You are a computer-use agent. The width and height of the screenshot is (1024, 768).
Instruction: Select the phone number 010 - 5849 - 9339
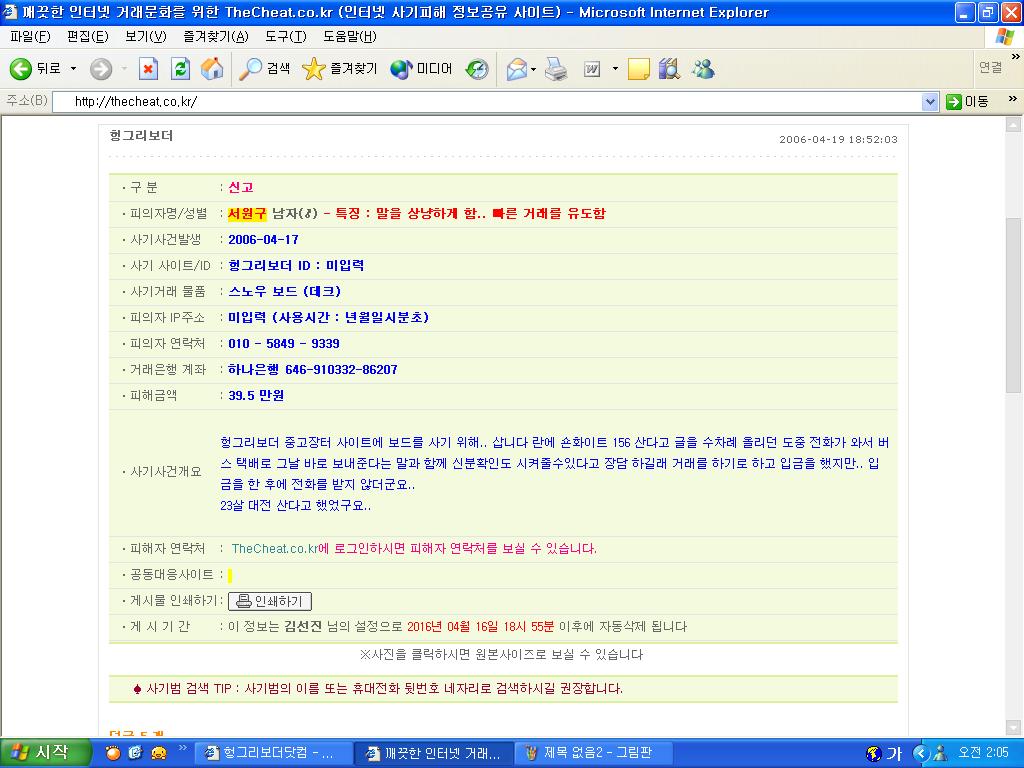tap(283, 344)
